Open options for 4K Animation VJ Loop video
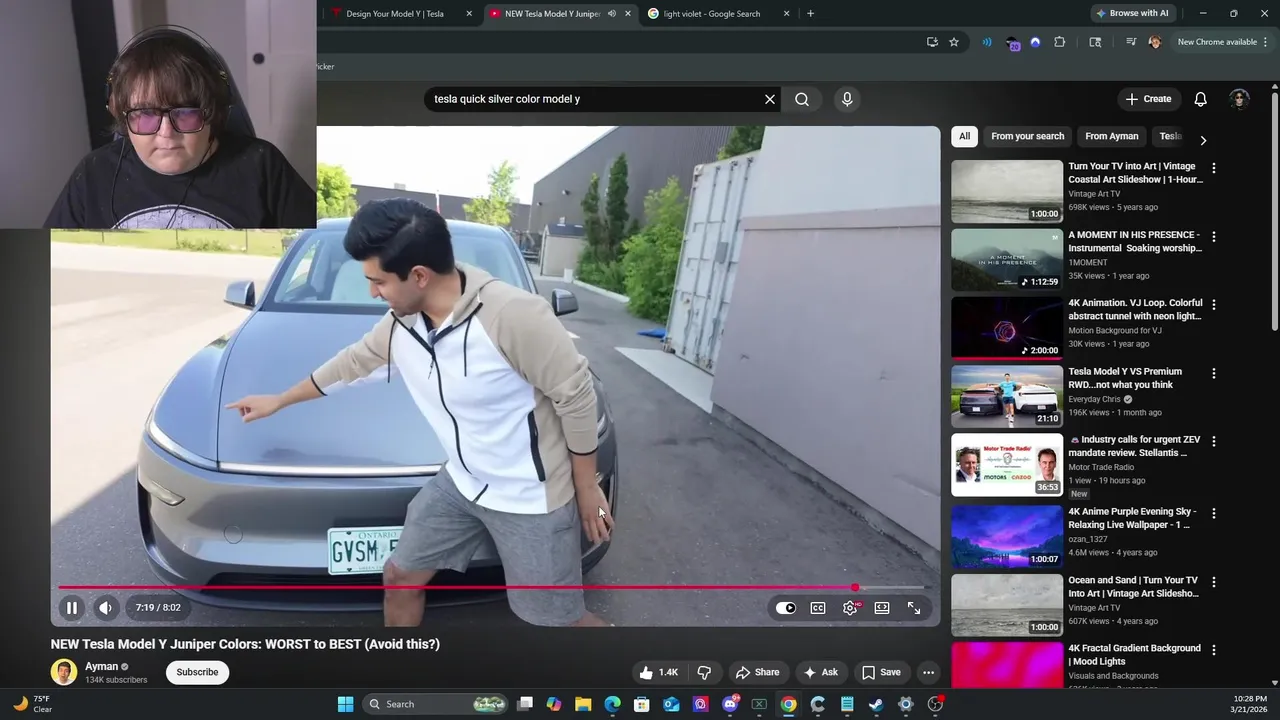 (1214, 305)
